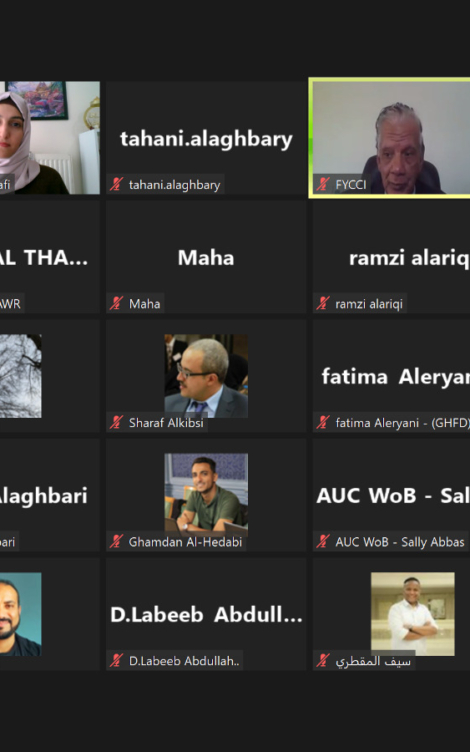The width and height of the screenshot is (470, 752).
Task: Click muted mic icon beside ramzi alariqi
Action: point(323,303)
